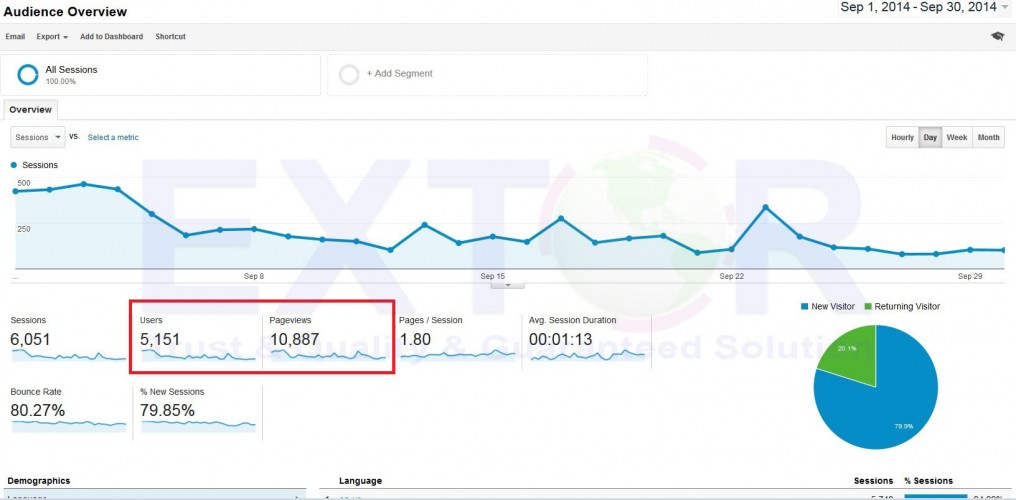Image resolution: width=1016 pixels, height=500 pixels.
Task: Click the Sessions metric sparkline
Action: click(68, 355)
